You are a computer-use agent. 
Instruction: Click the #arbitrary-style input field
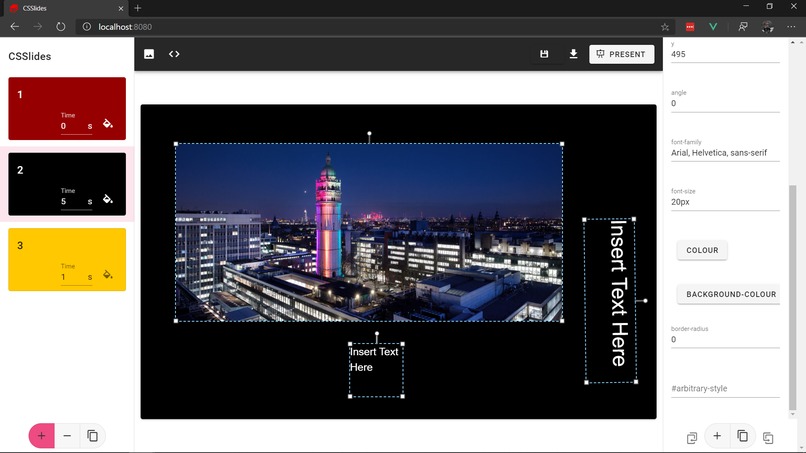click(x=725, y=389)
